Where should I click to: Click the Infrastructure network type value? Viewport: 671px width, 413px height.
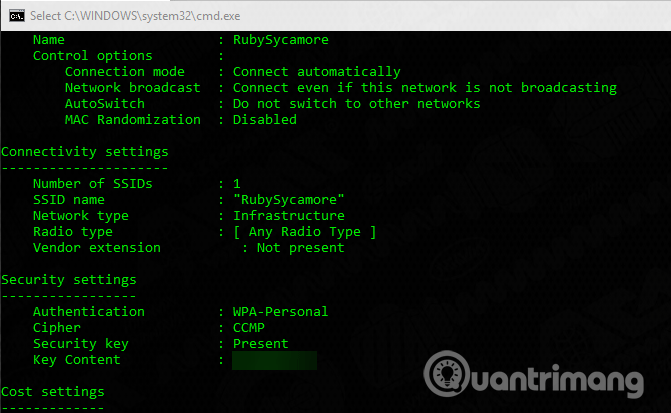(x=288, y=216)
